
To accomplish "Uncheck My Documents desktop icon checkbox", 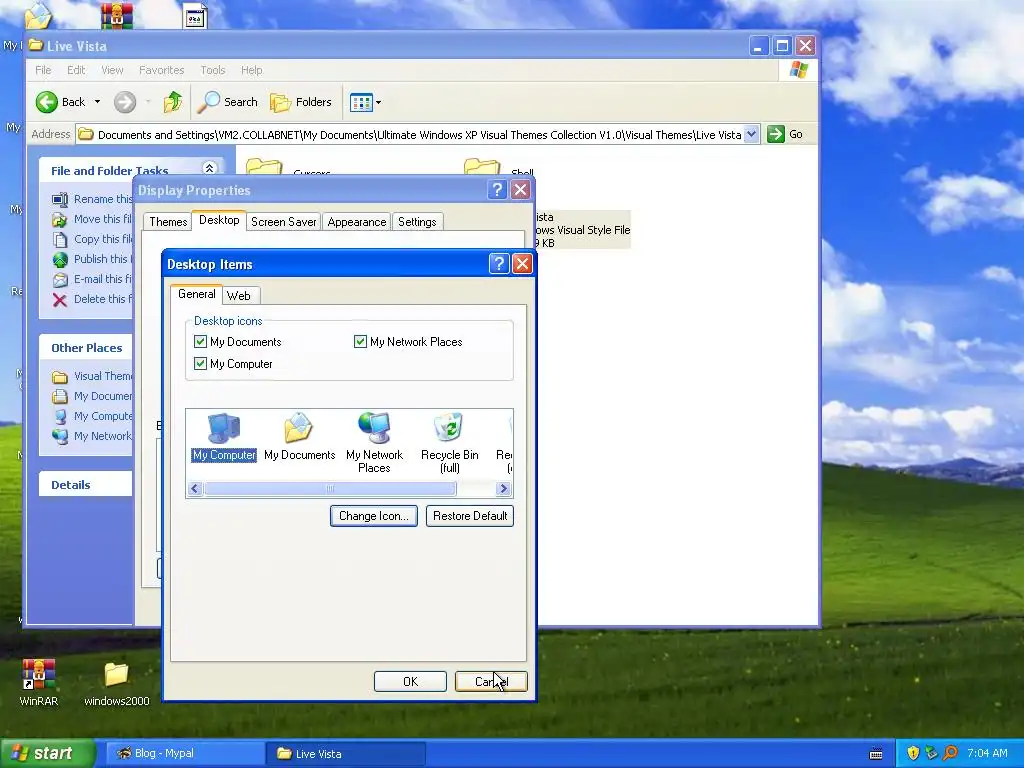I will pos(200,342).
